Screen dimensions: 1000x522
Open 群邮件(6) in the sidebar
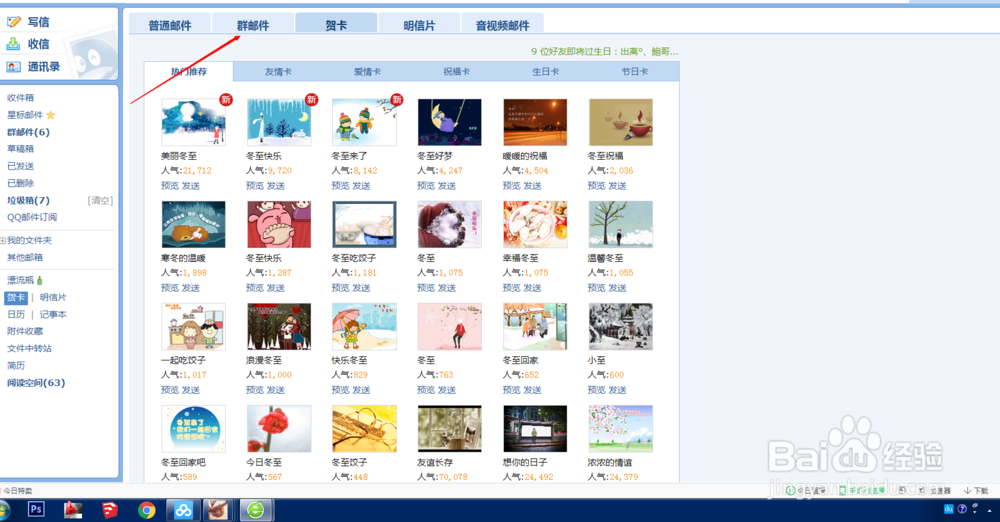click(x=28, y=132)
